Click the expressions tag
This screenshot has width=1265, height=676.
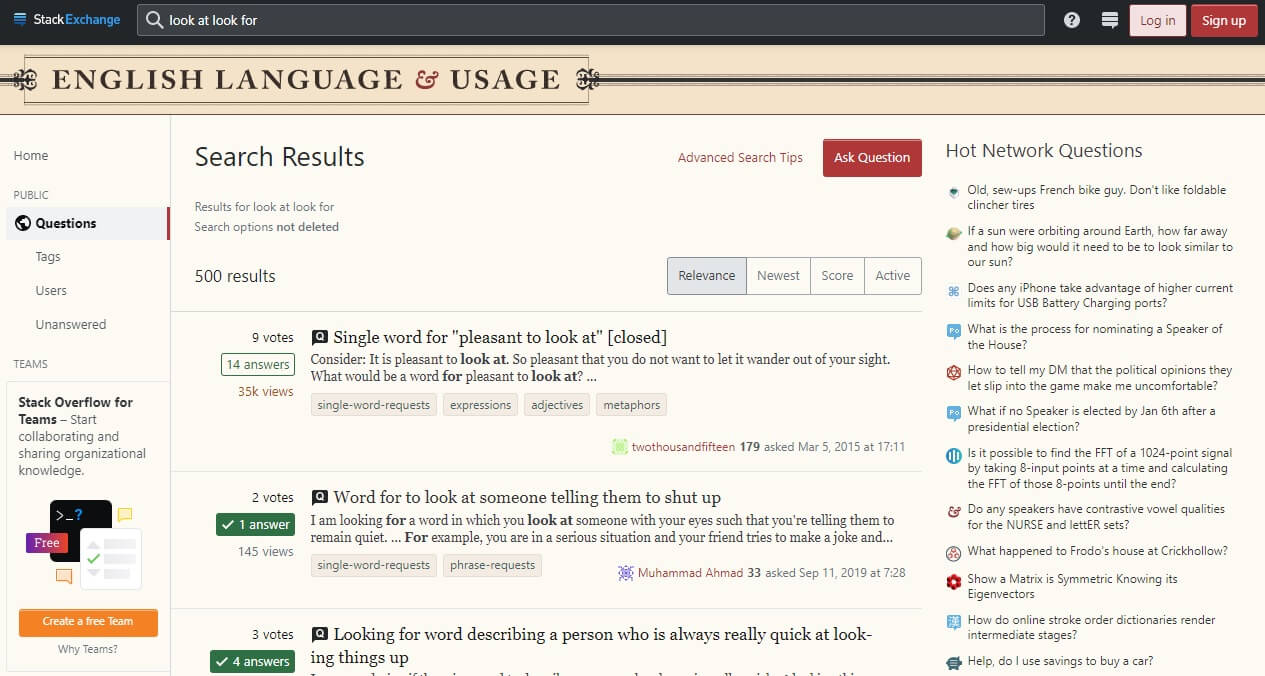click(x=481, y=405)
